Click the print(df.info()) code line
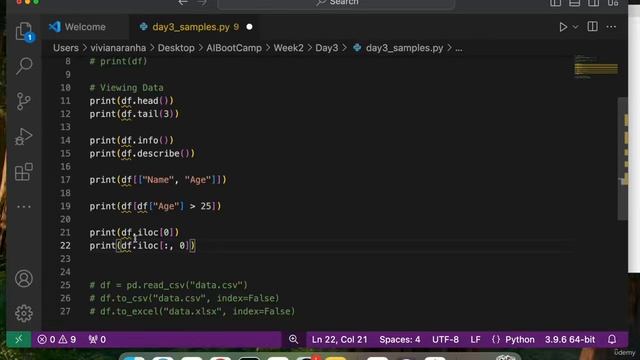Viewport: 640px width, 360px height. coord(131,140)
